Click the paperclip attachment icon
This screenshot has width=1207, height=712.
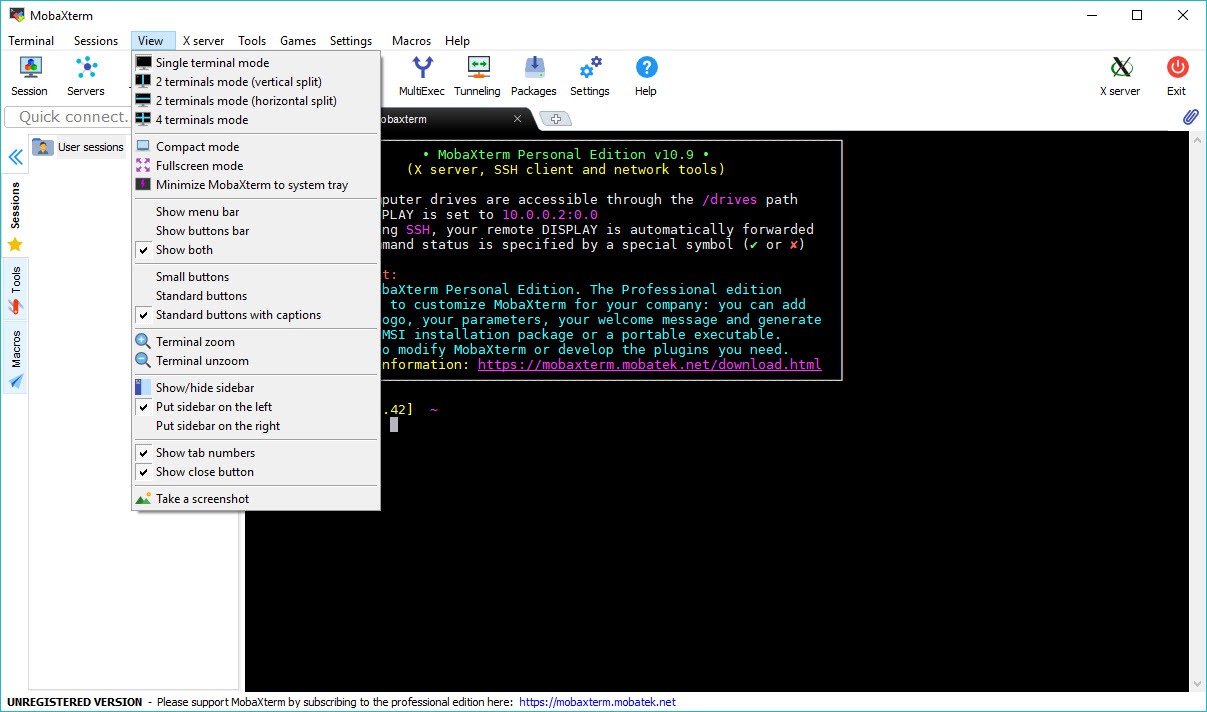[1190, 117]
